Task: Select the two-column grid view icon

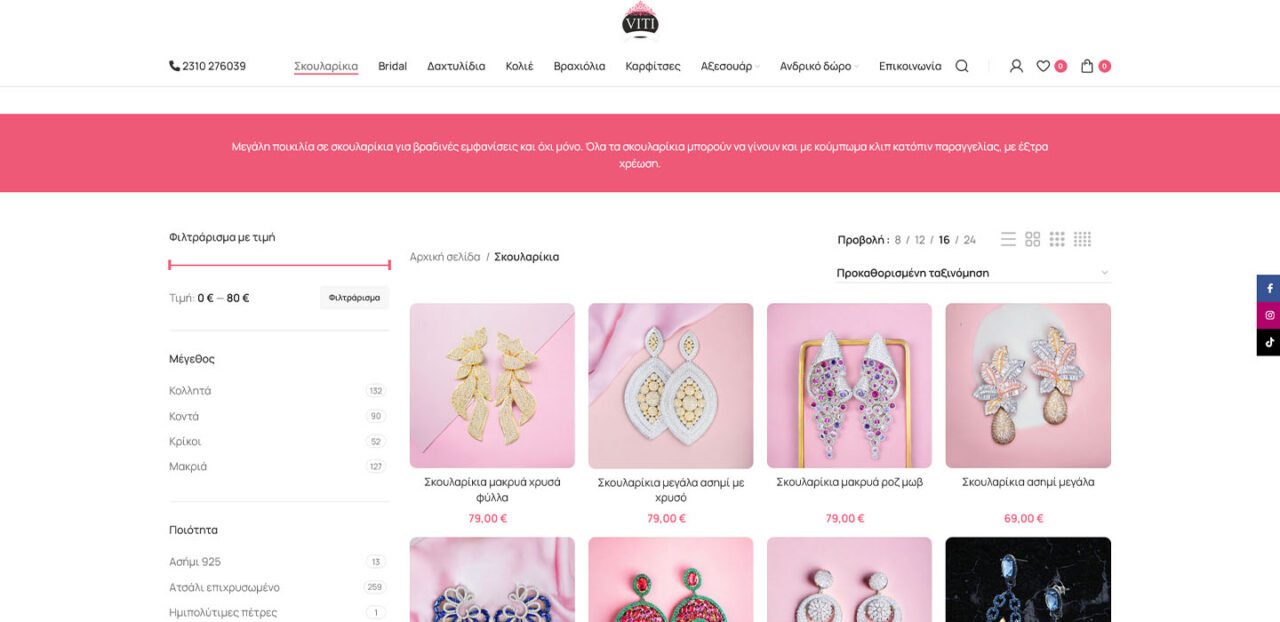Action: point(1033,239)
